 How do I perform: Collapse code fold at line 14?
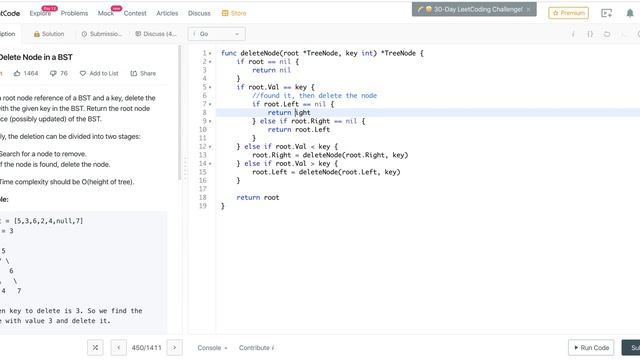(210, 164)
